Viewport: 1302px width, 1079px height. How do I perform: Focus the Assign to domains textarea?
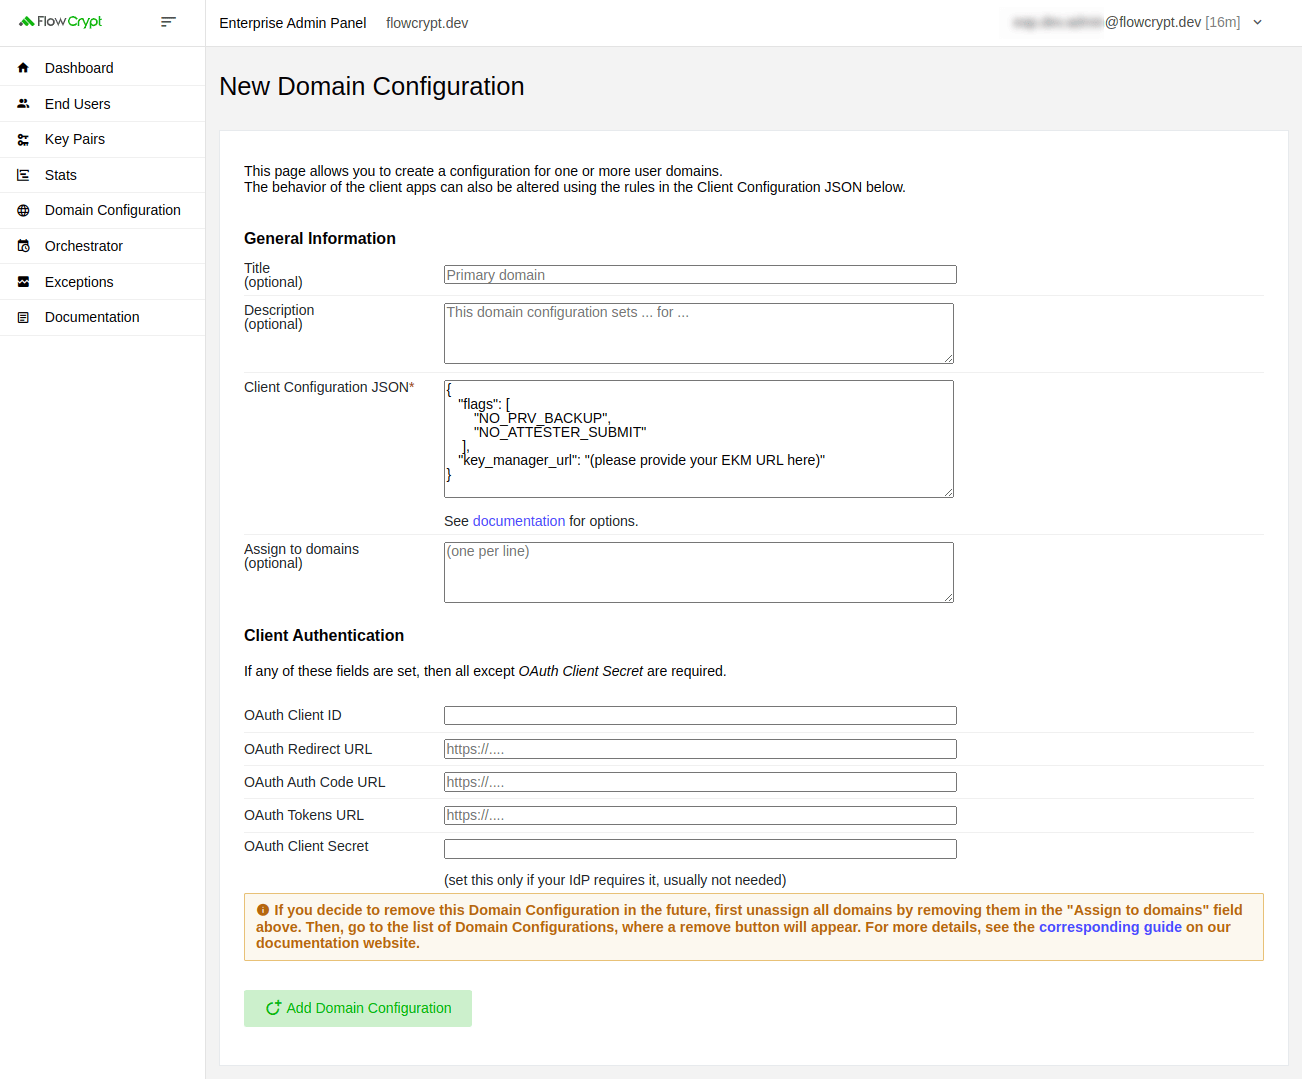tap(699, 572)
